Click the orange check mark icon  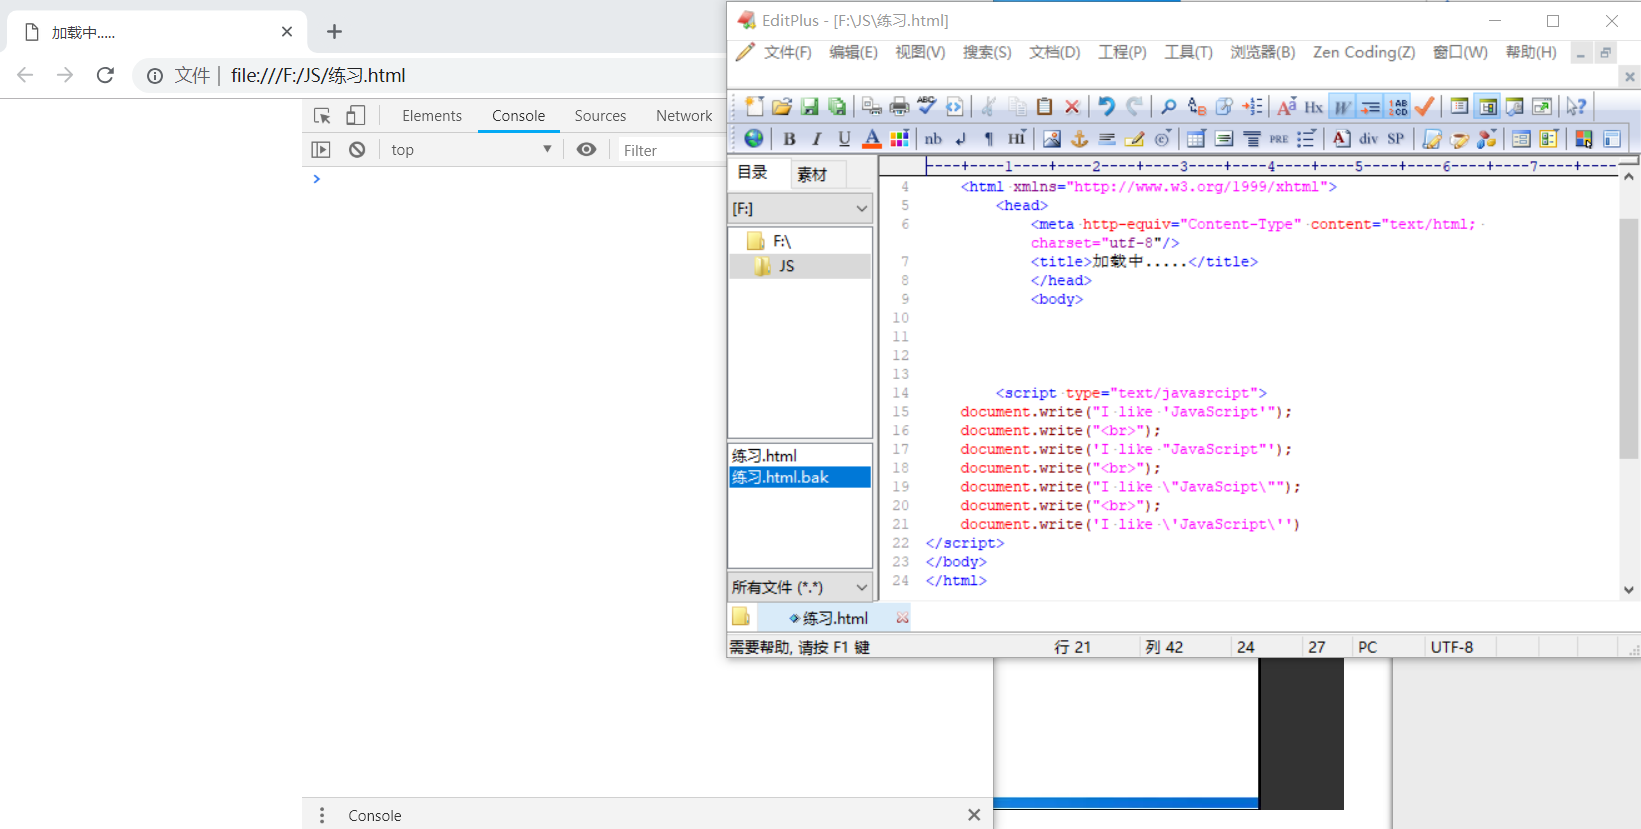(x=1425, y=106)
